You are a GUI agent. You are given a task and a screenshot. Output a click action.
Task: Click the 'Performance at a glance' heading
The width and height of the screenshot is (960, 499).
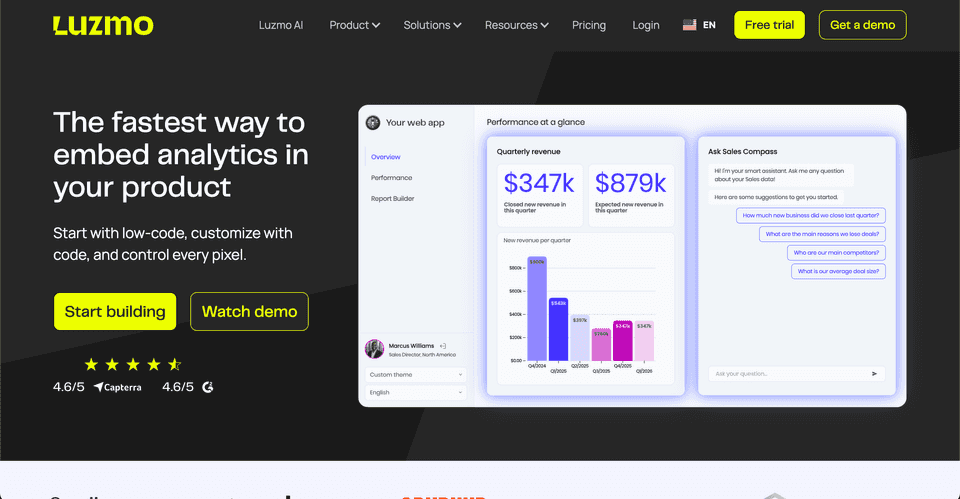coord(536,122)
